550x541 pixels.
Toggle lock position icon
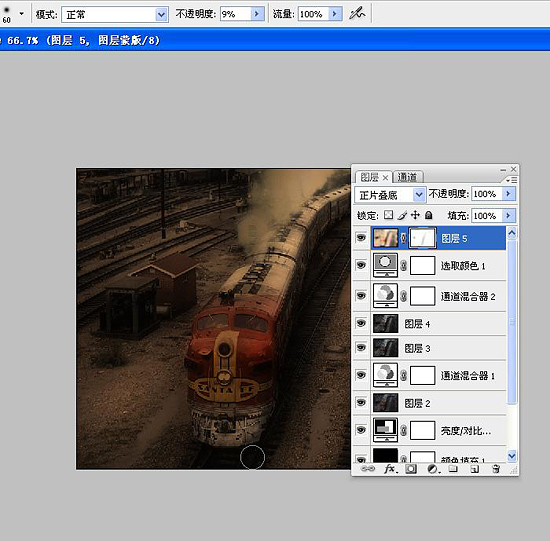coord(415,215)
